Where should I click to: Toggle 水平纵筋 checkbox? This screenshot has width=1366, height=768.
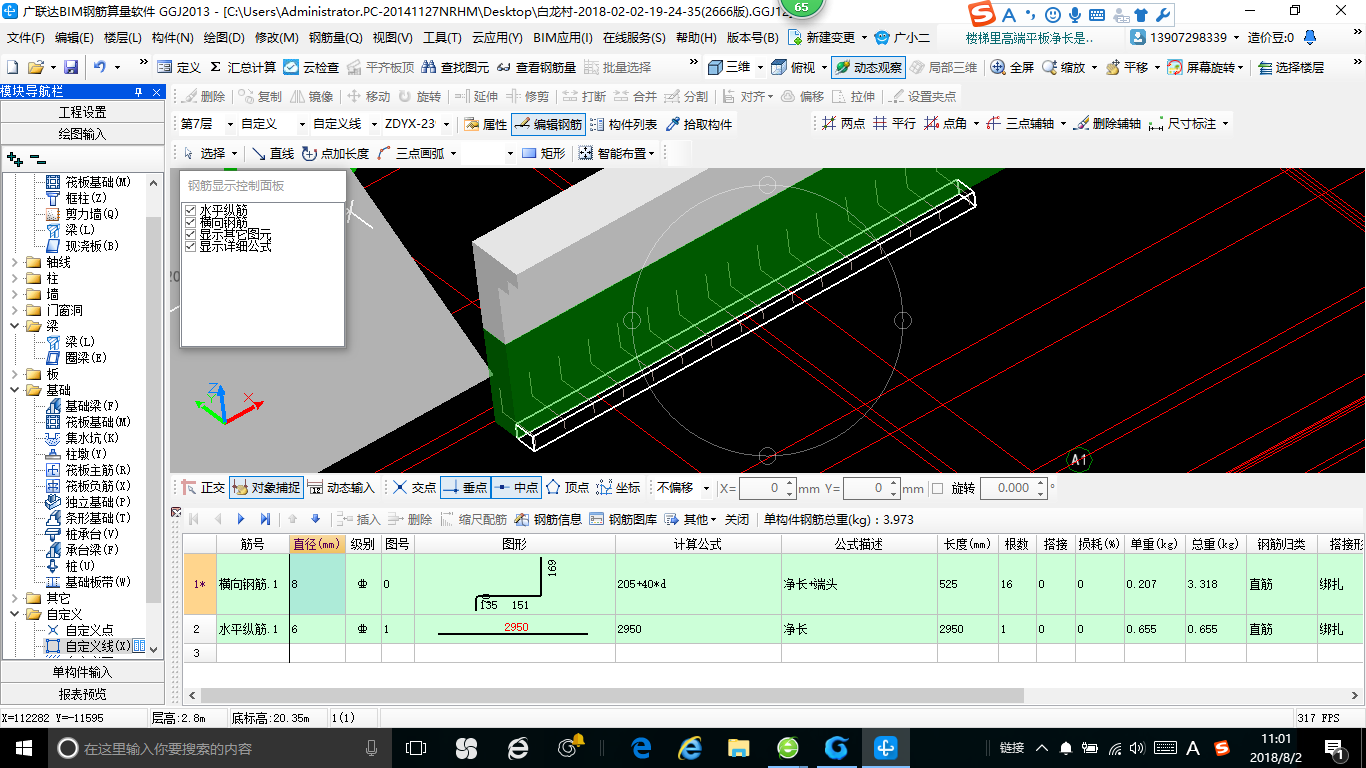pyautogui.click(x=190, y=211)
